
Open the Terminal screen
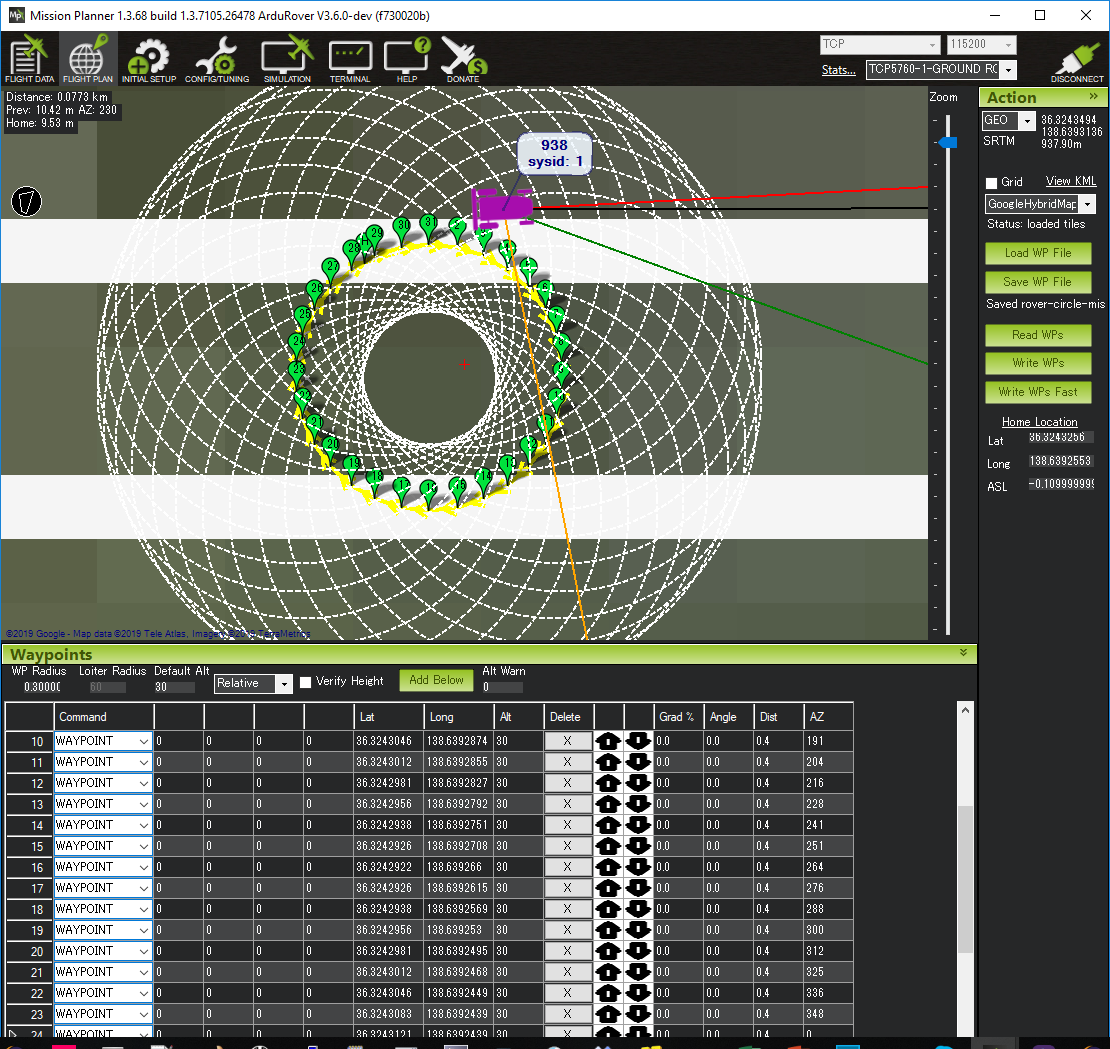click(x=350, y=59)
